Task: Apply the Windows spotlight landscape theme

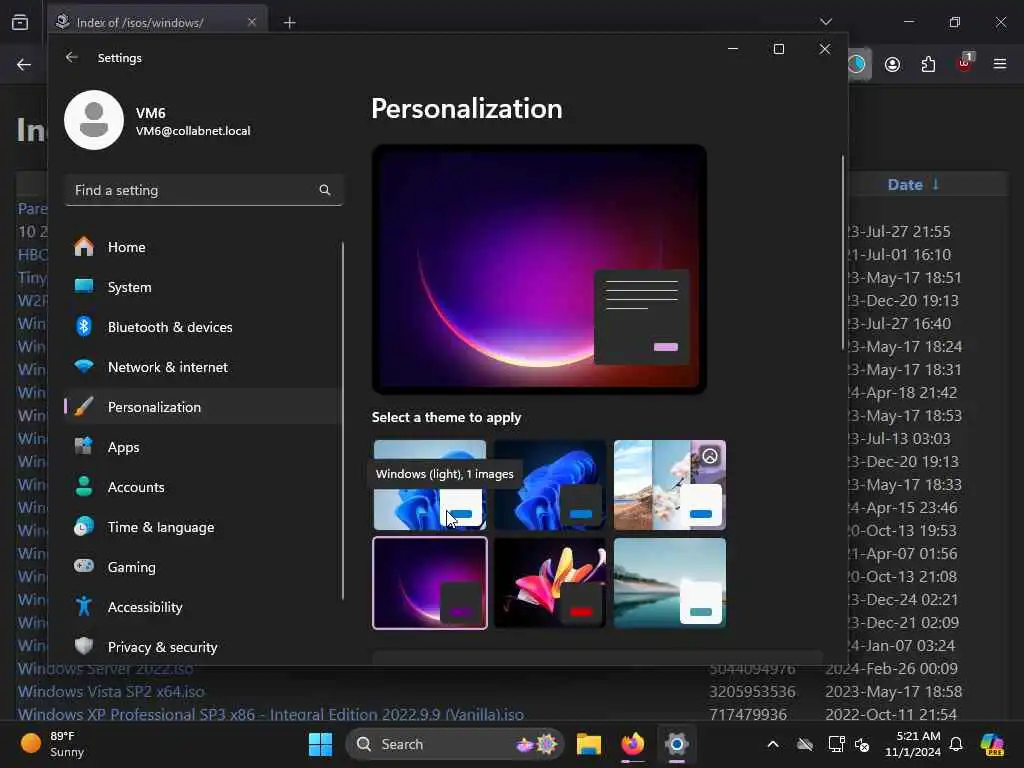Action: click(x=669, y=485)
